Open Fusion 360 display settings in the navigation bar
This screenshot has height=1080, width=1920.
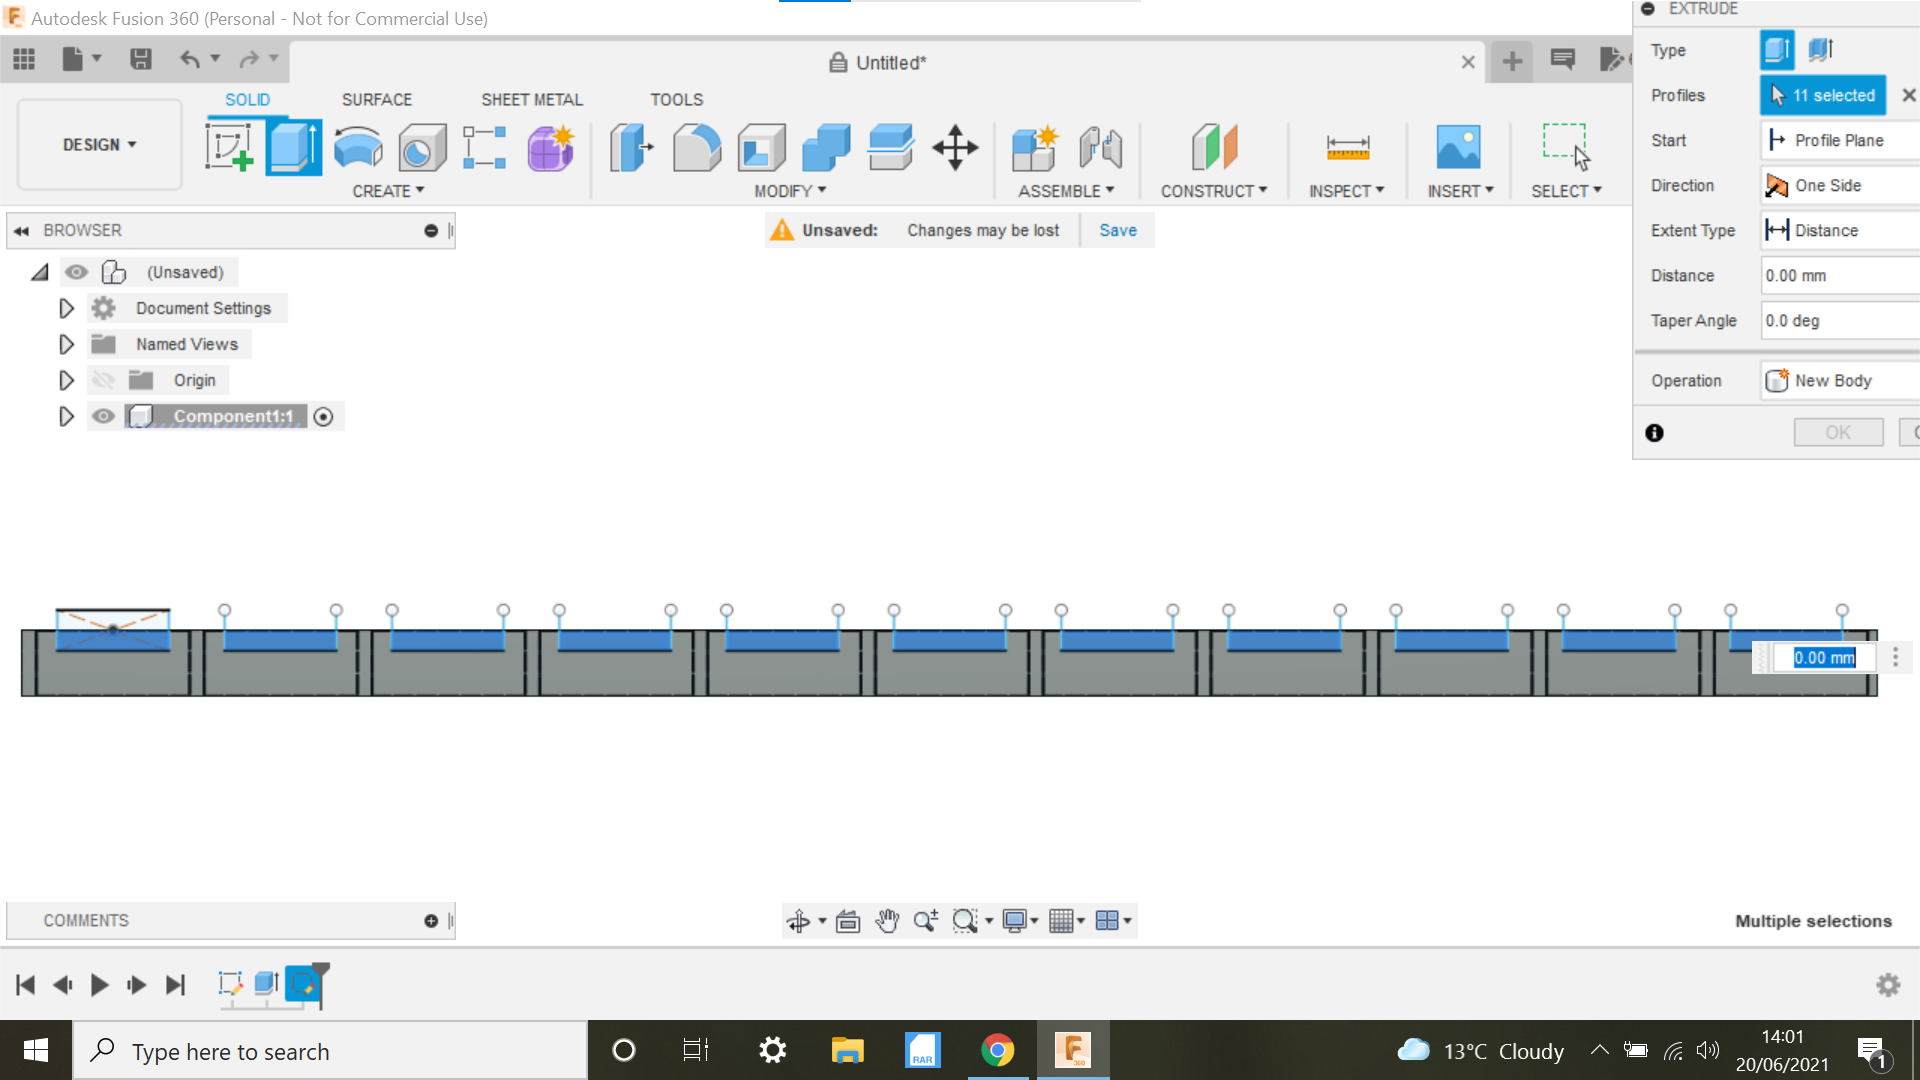pos(1019,920)
